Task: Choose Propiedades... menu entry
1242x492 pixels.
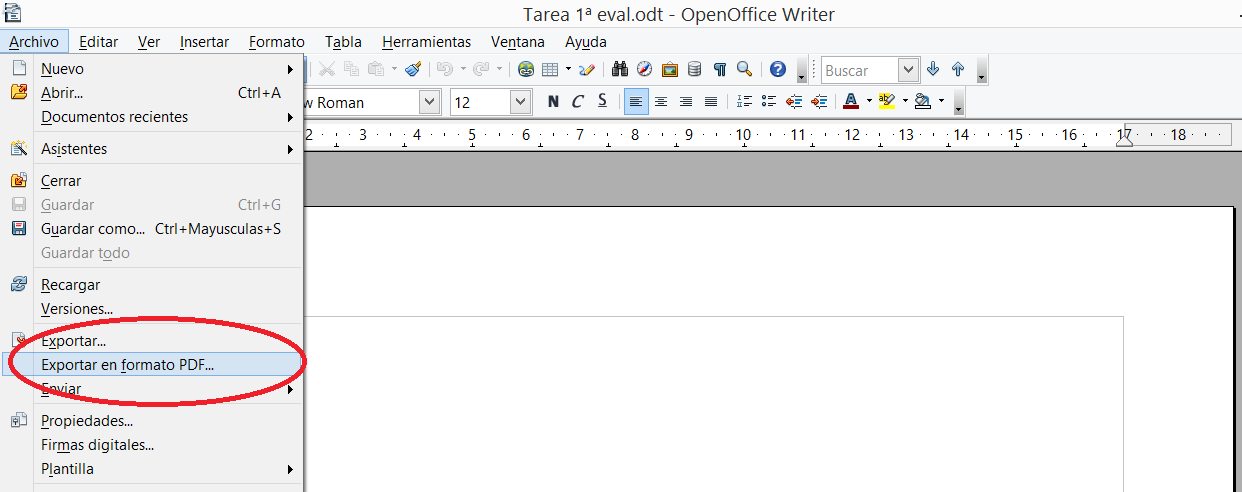Action: pyautogui.click(x=153, y=421)
